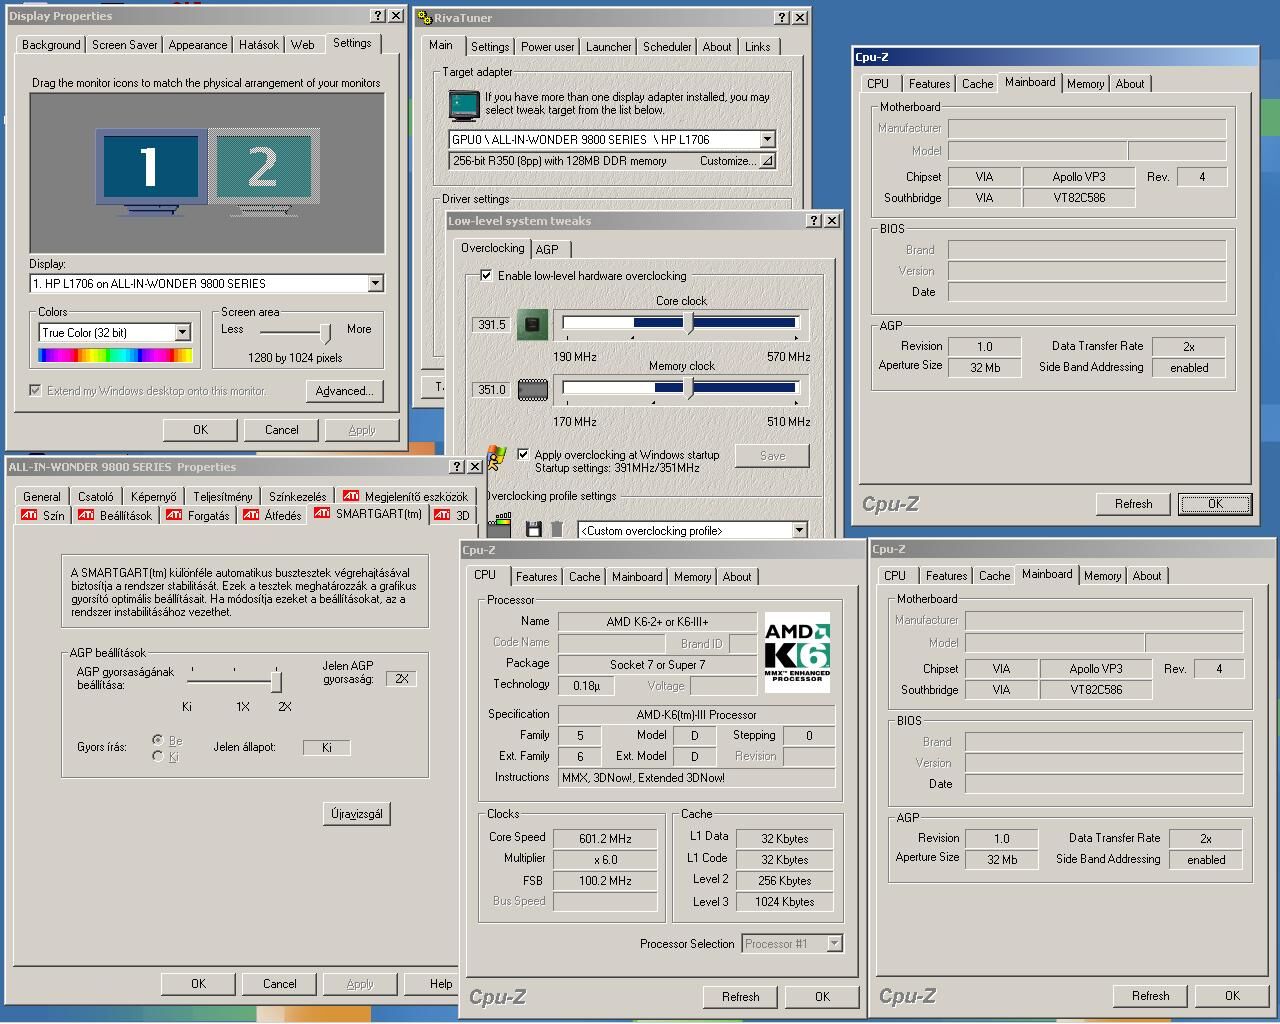Open the Hatások tab in Display Properties
The height and width of the screenshot is (1024, 1280).
259,45
